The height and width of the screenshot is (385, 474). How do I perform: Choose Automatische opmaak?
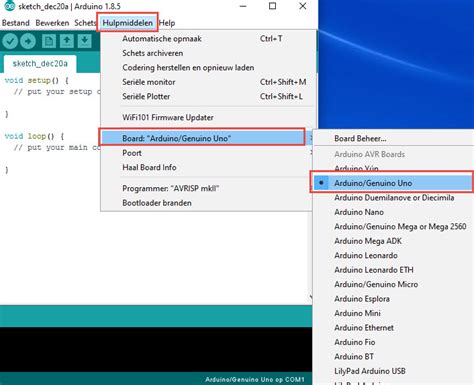207,39
